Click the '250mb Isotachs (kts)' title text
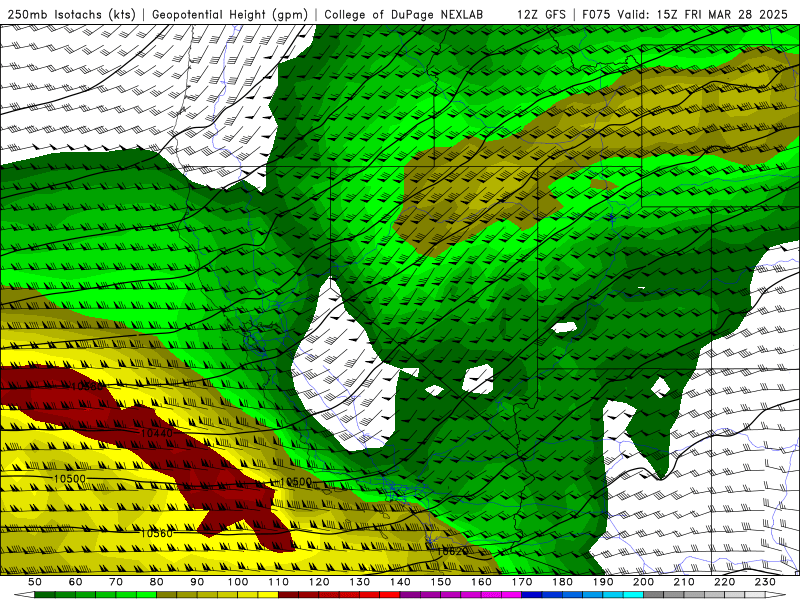800x600 pixels. pyautogui.click(x=71, y=14)
